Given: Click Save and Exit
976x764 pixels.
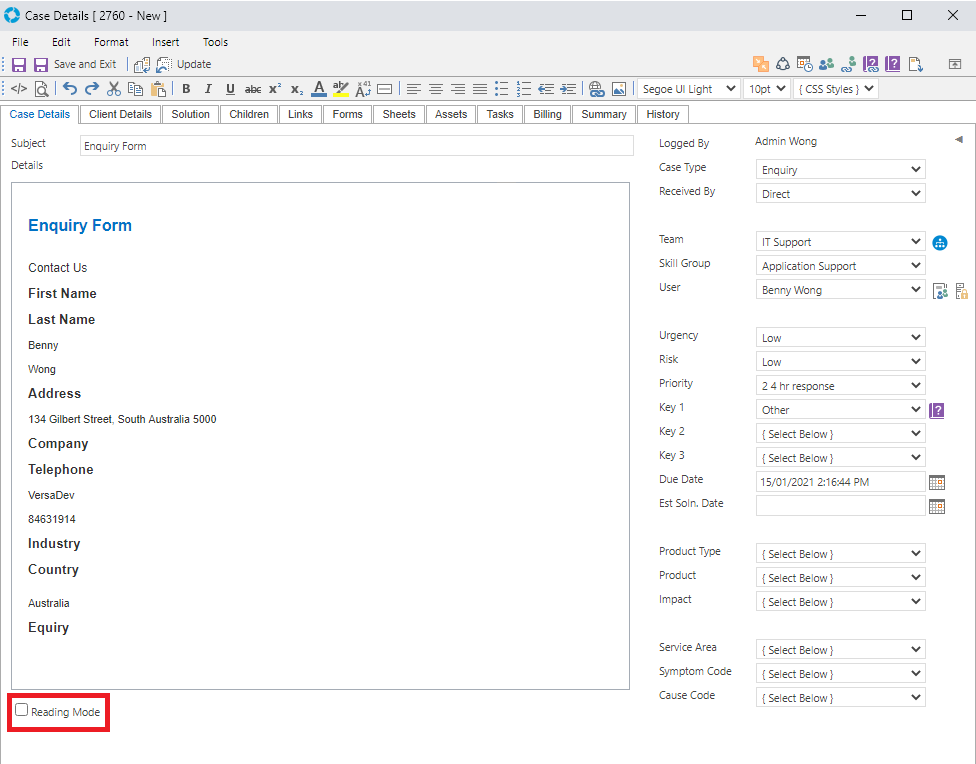Looking at the screenshot, I should pos(75,65).
